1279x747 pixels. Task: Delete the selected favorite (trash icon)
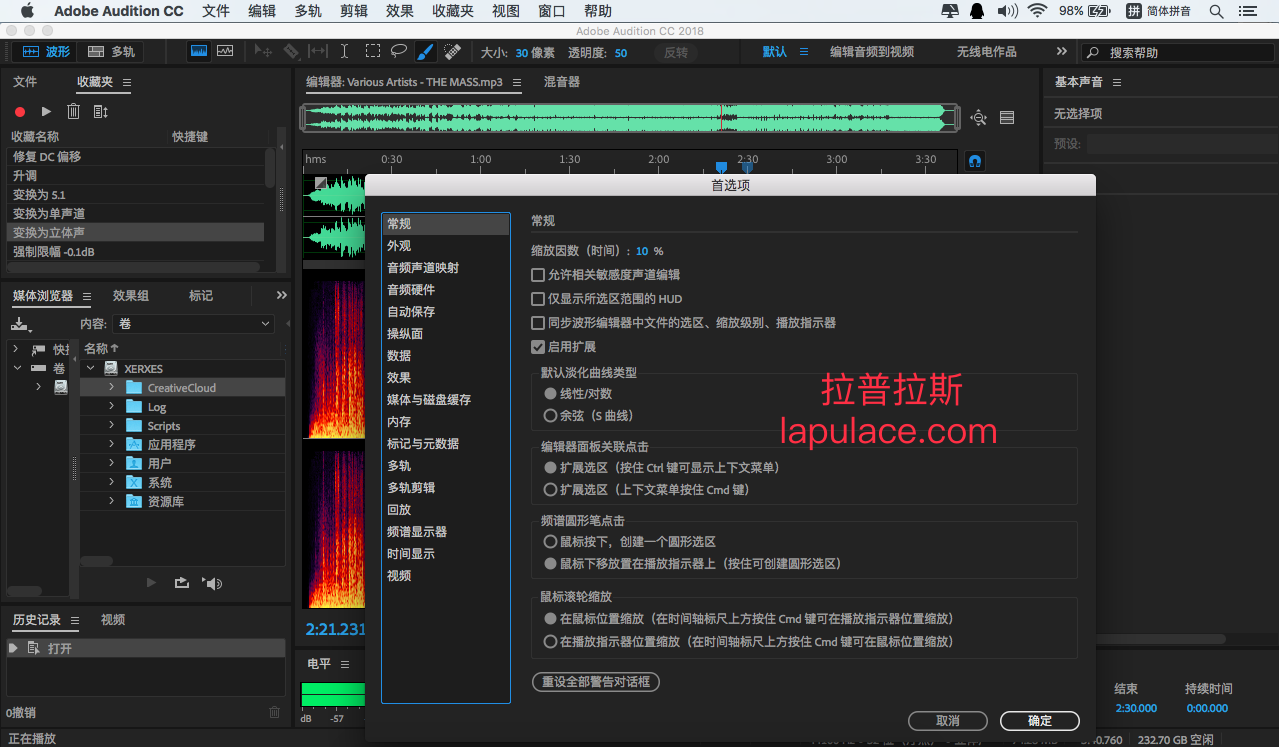pyautogui.click(x=73, y=112)
